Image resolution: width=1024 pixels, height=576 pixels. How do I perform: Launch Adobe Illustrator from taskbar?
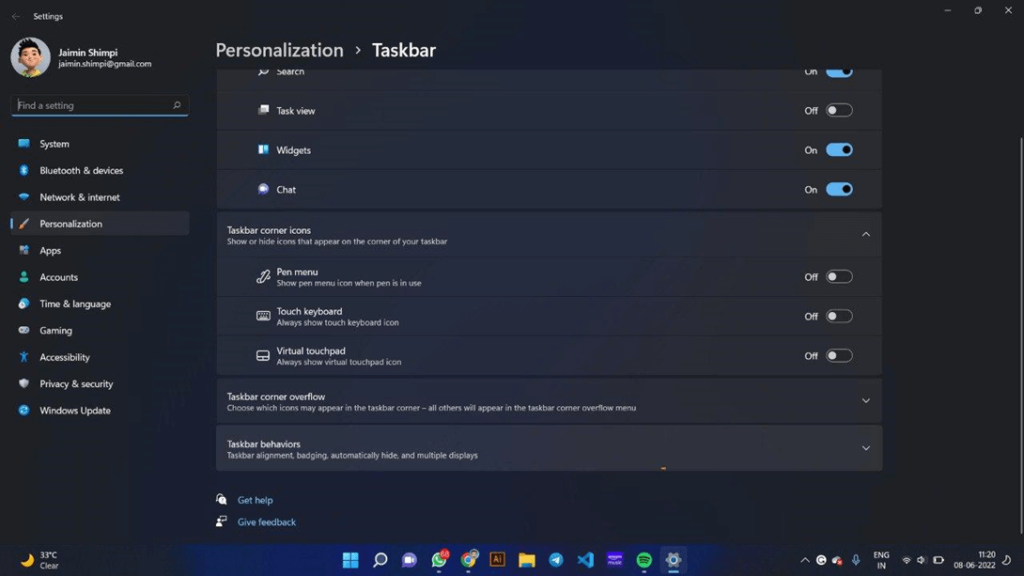click(497, 560)
